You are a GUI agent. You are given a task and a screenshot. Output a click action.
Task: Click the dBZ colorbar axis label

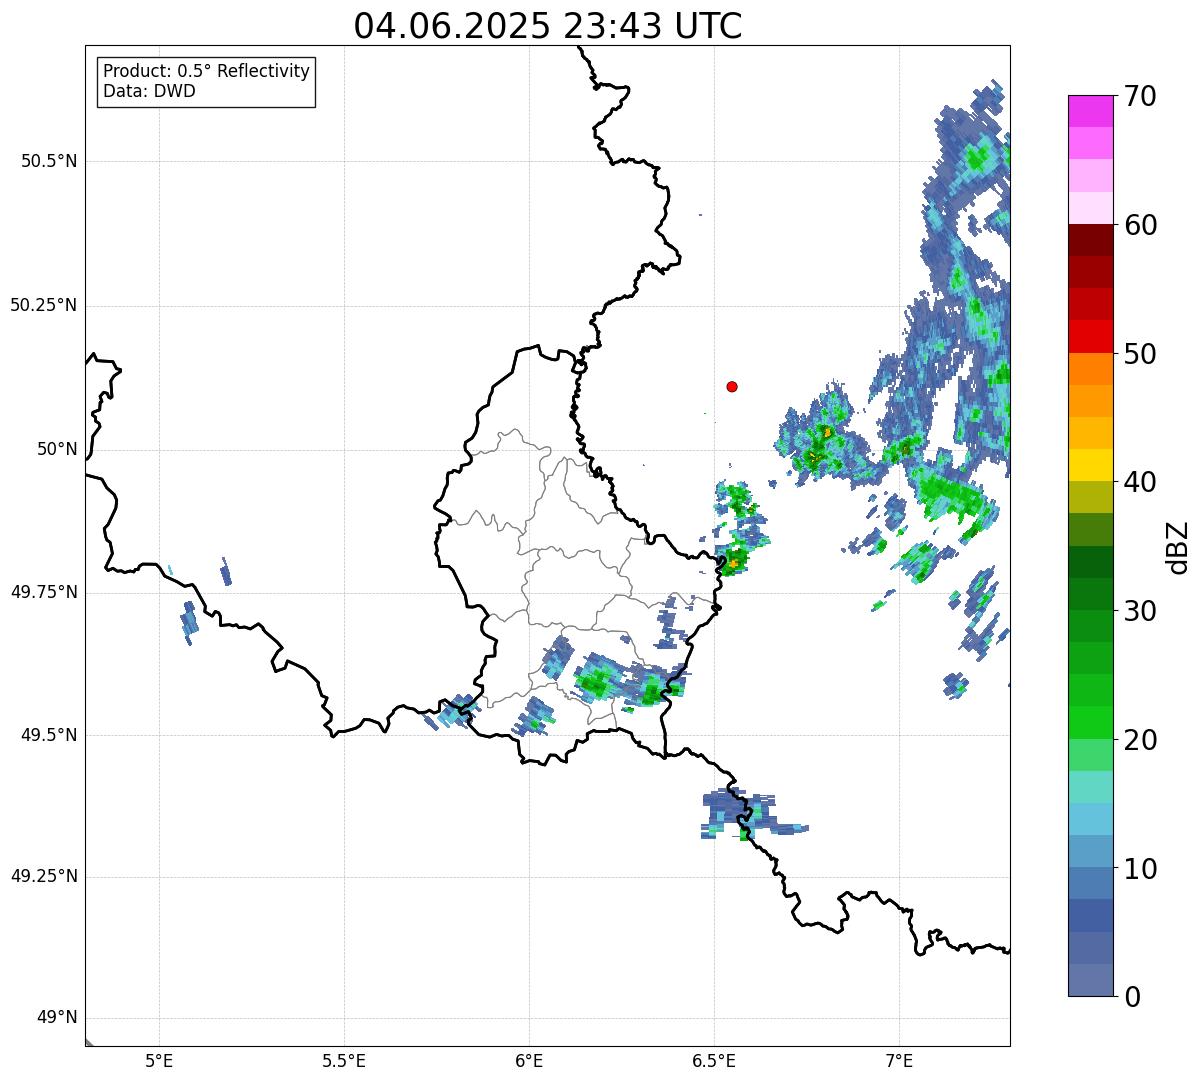pyautogui.click(x=1178, y=547)
